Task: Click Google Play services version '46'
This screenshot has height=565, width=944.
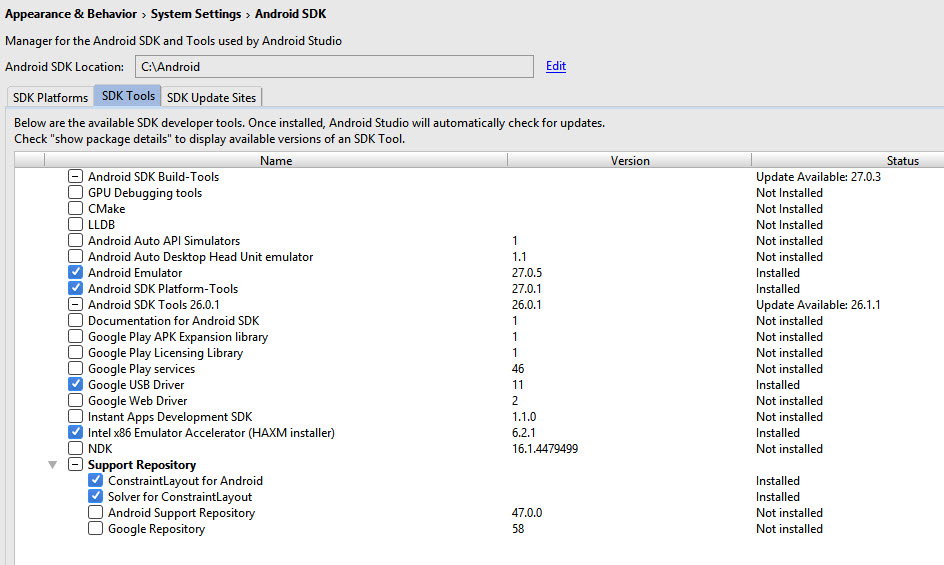Action: pyautogui.click(x=518, y=369)
